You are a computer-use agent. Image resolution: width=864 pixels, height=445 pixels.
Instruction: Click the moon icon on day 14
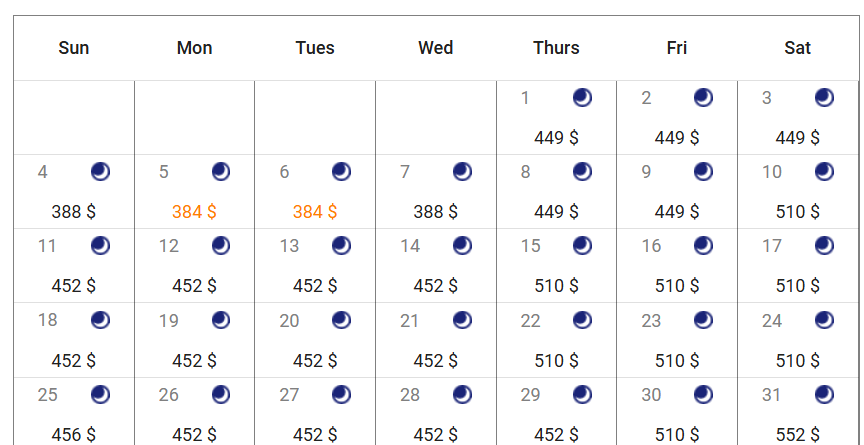coord(462,246)
